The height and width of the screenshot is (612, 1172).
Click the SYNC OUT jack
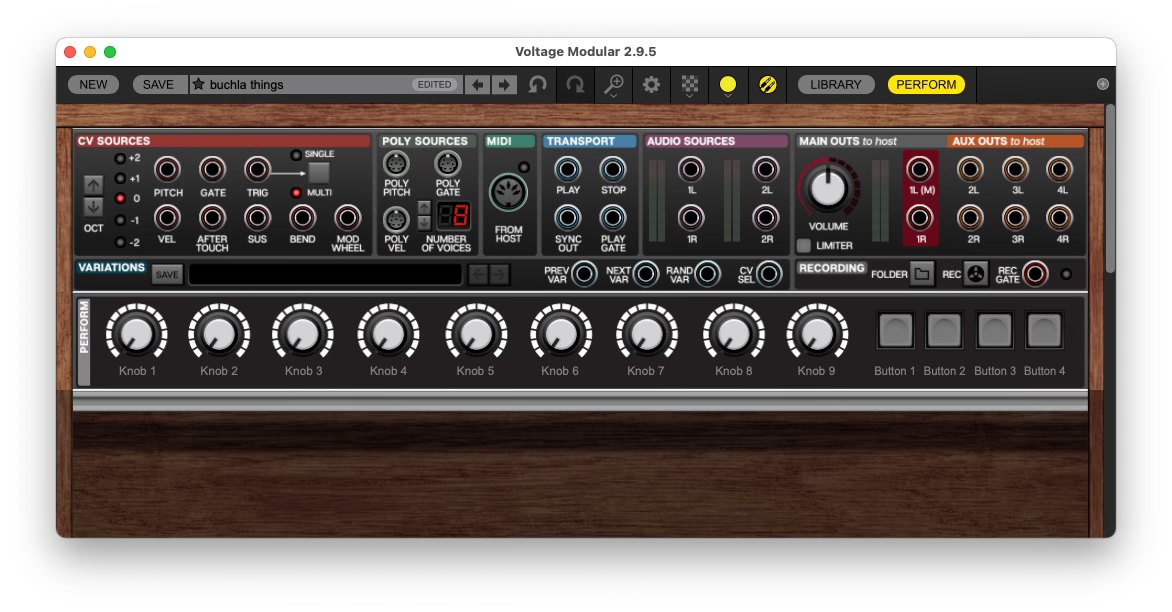(567, 218)
